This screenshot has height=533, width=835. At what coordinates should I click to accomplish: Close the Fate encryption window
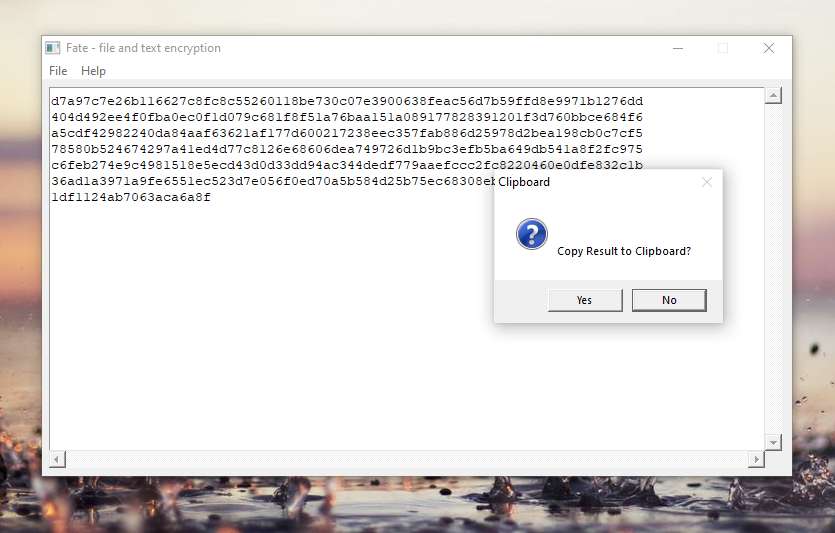pyautogui.click(x=768, y=48)
